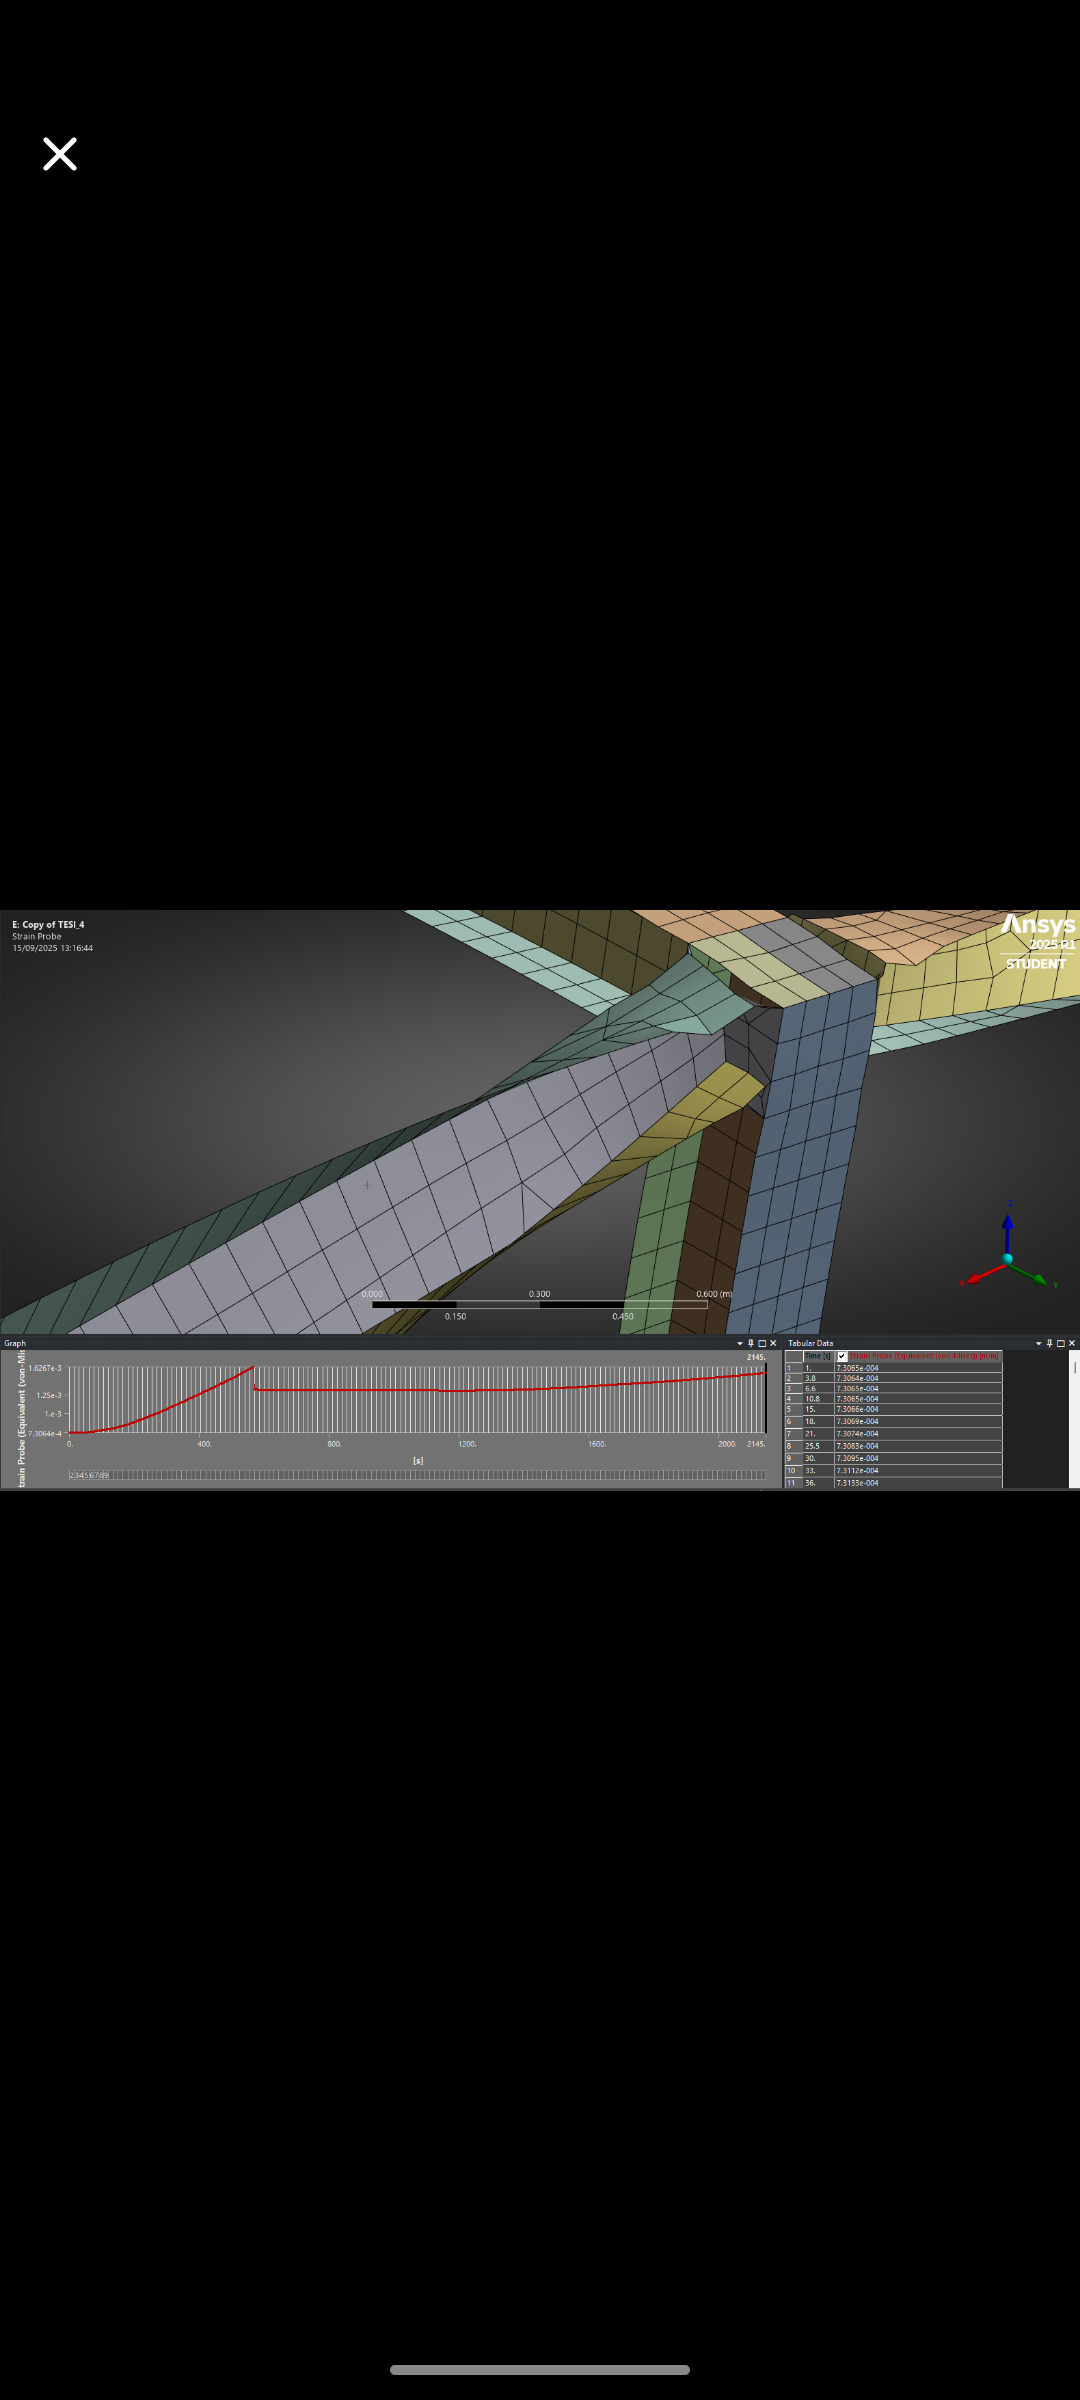Open Graph panel options dropdown arrow
The height and width of the screenshot is (2400, 1080).
[x=740, y=1343]
